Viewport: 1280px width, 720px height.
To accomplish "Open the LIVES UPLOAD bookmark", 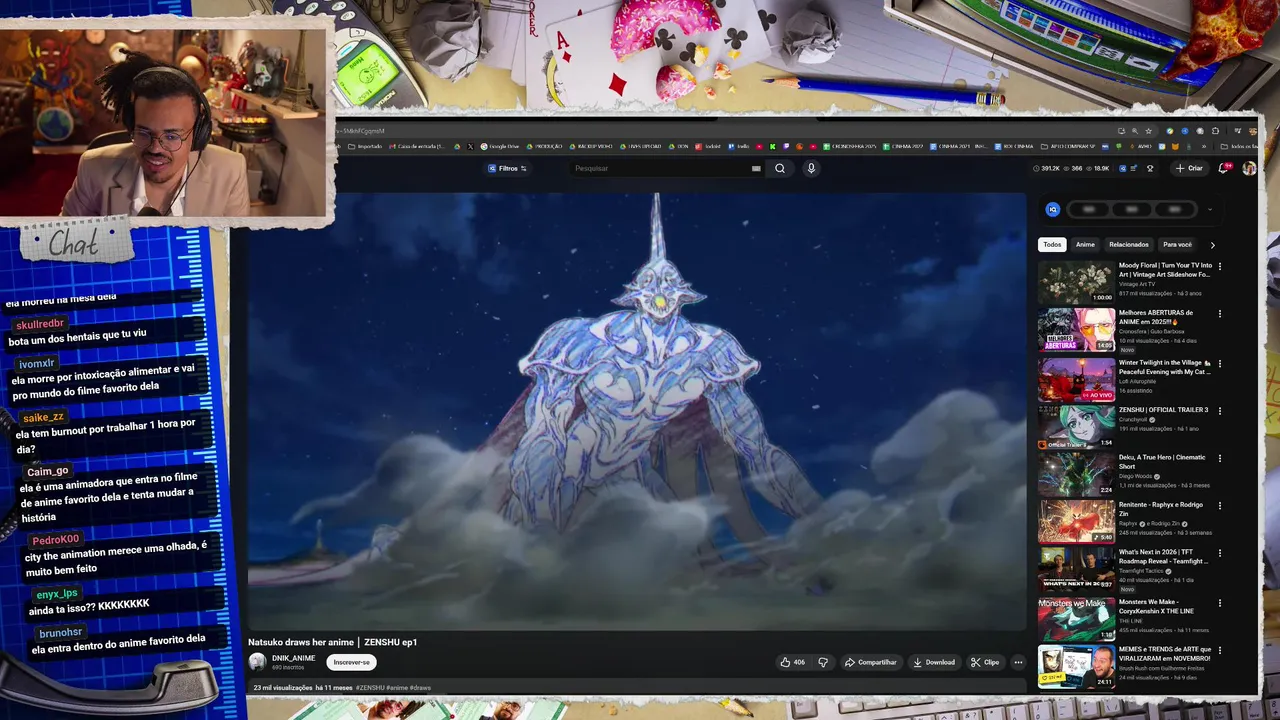I will (x=640, y=146).
